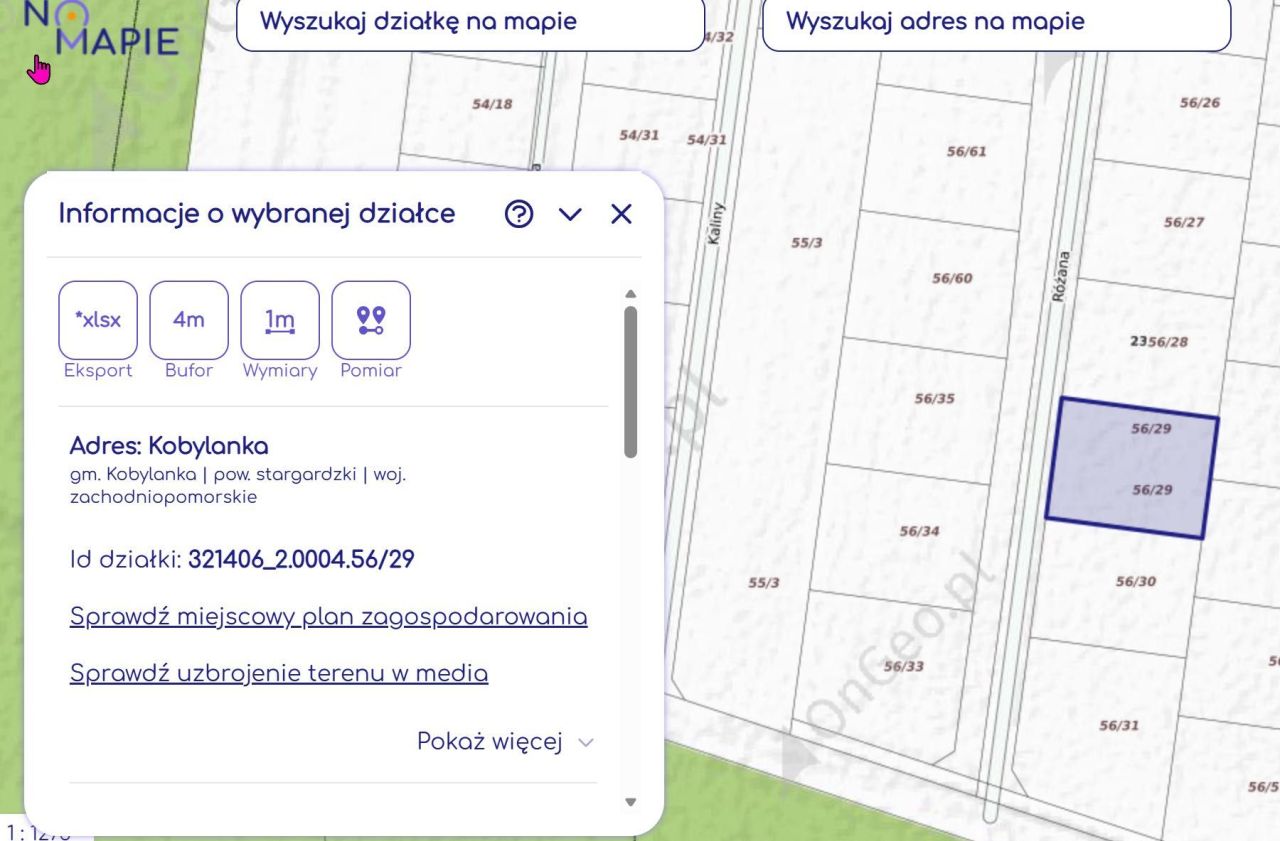Select parcel 56/61 on the map

click(966, 151)
